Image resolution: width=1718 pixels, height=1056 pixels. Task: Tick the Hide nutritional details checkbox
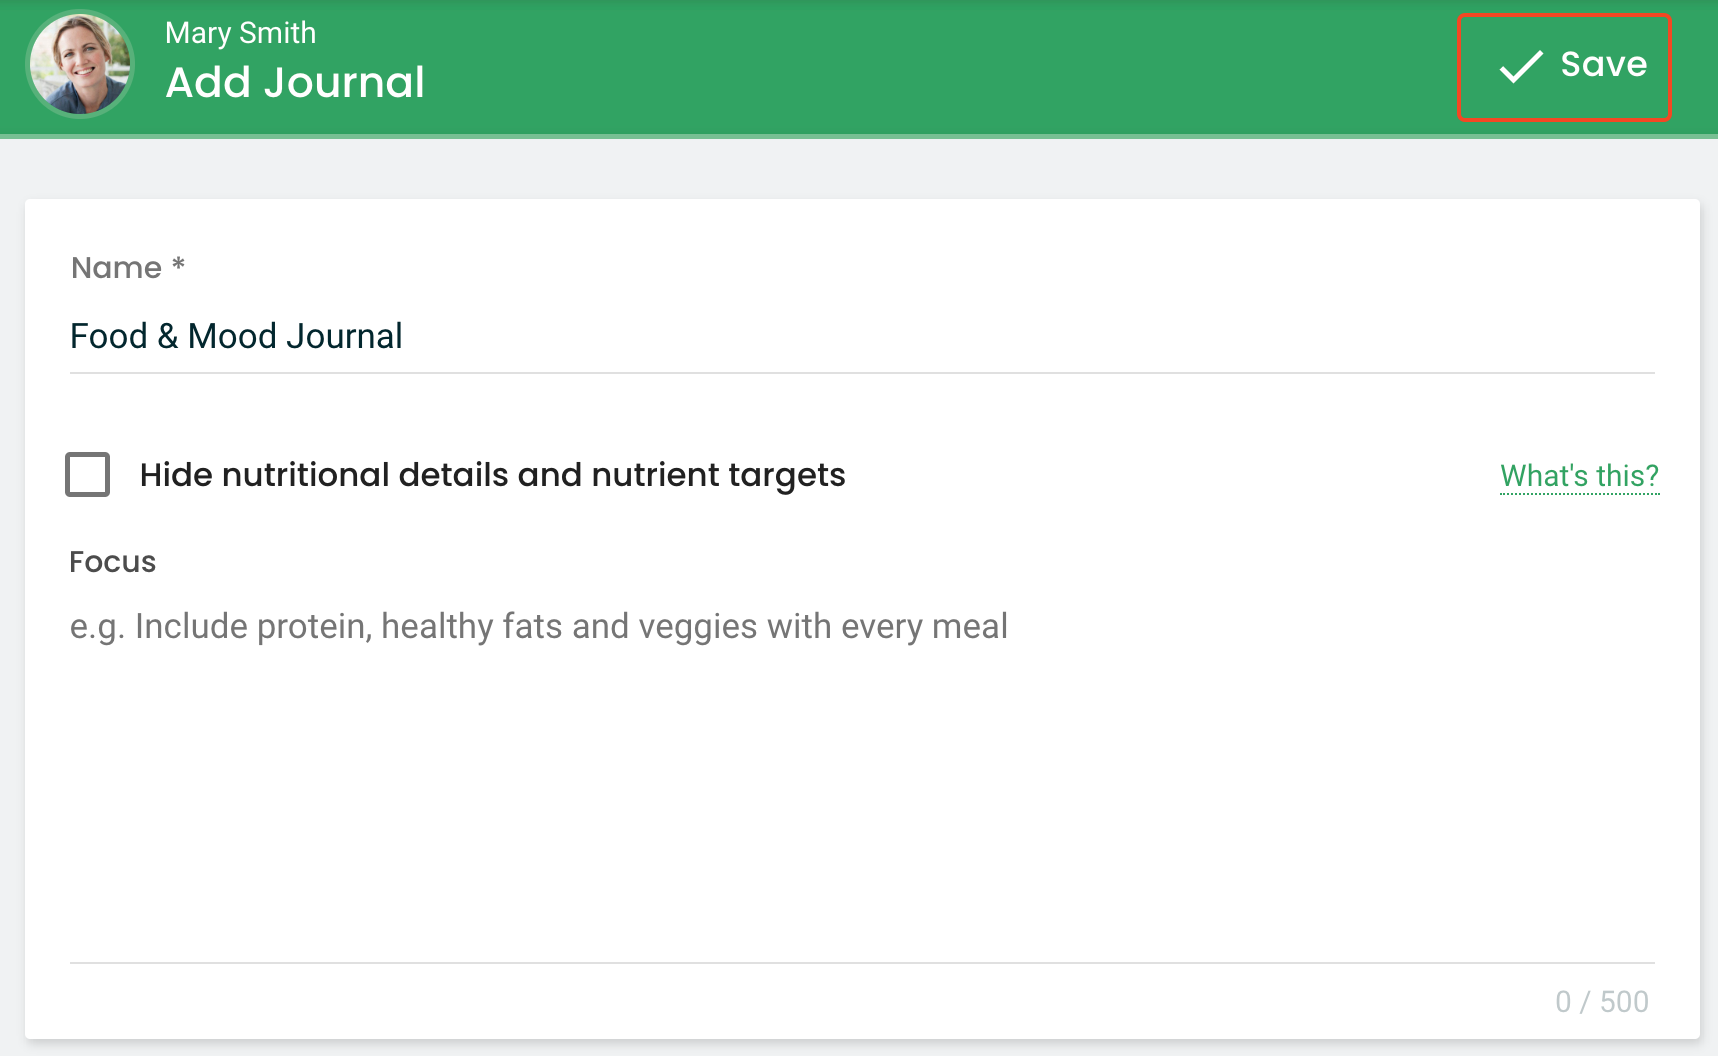(88, 474)
